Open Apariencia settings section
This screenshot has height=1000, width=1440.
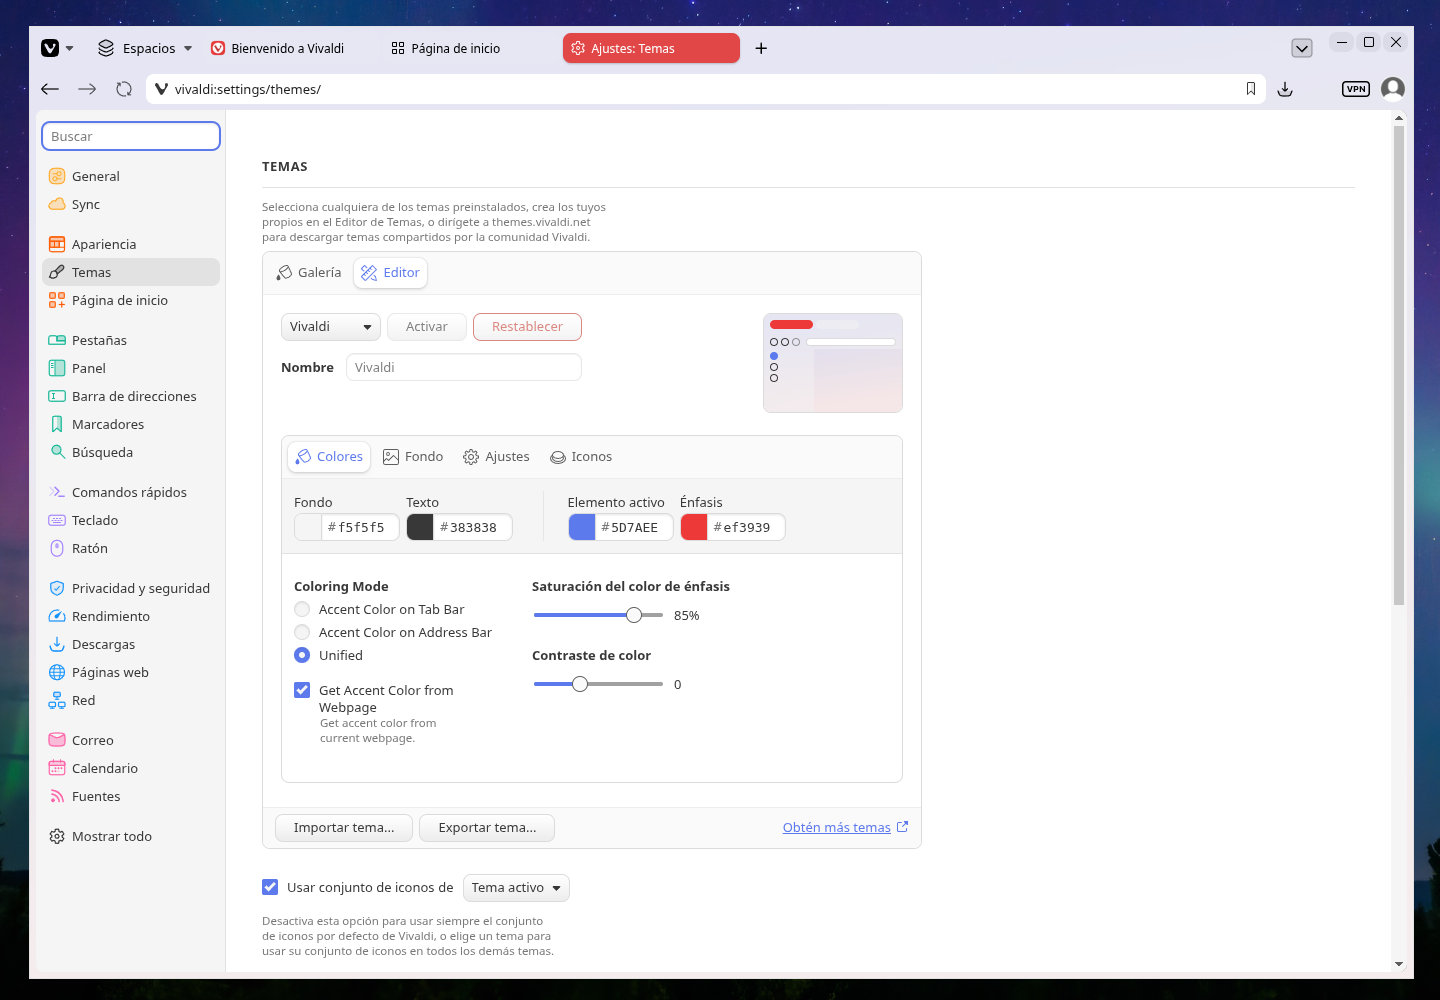[x=131, y=244]
